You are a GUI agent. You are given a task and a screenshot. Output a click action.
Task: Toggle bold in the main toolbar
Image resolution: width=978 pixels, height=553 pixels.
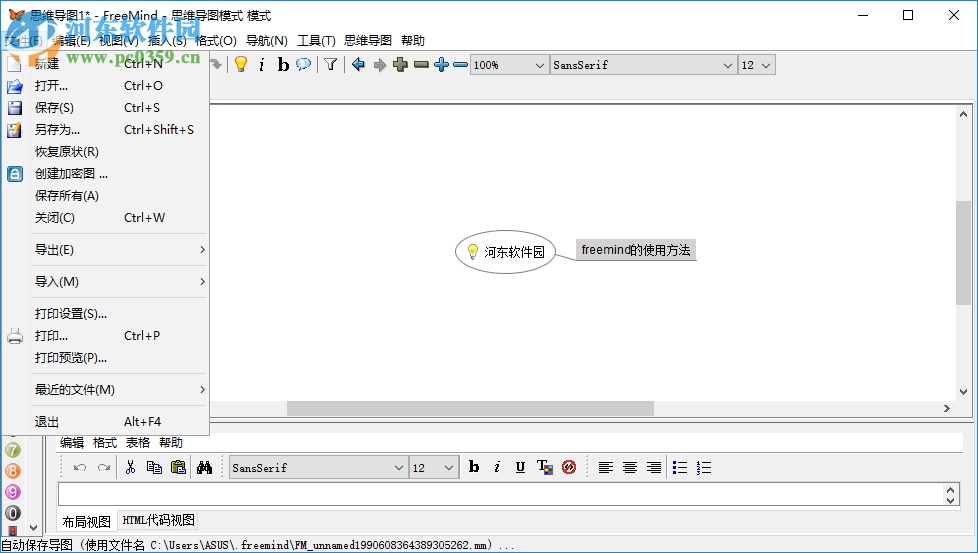(283, 64)
